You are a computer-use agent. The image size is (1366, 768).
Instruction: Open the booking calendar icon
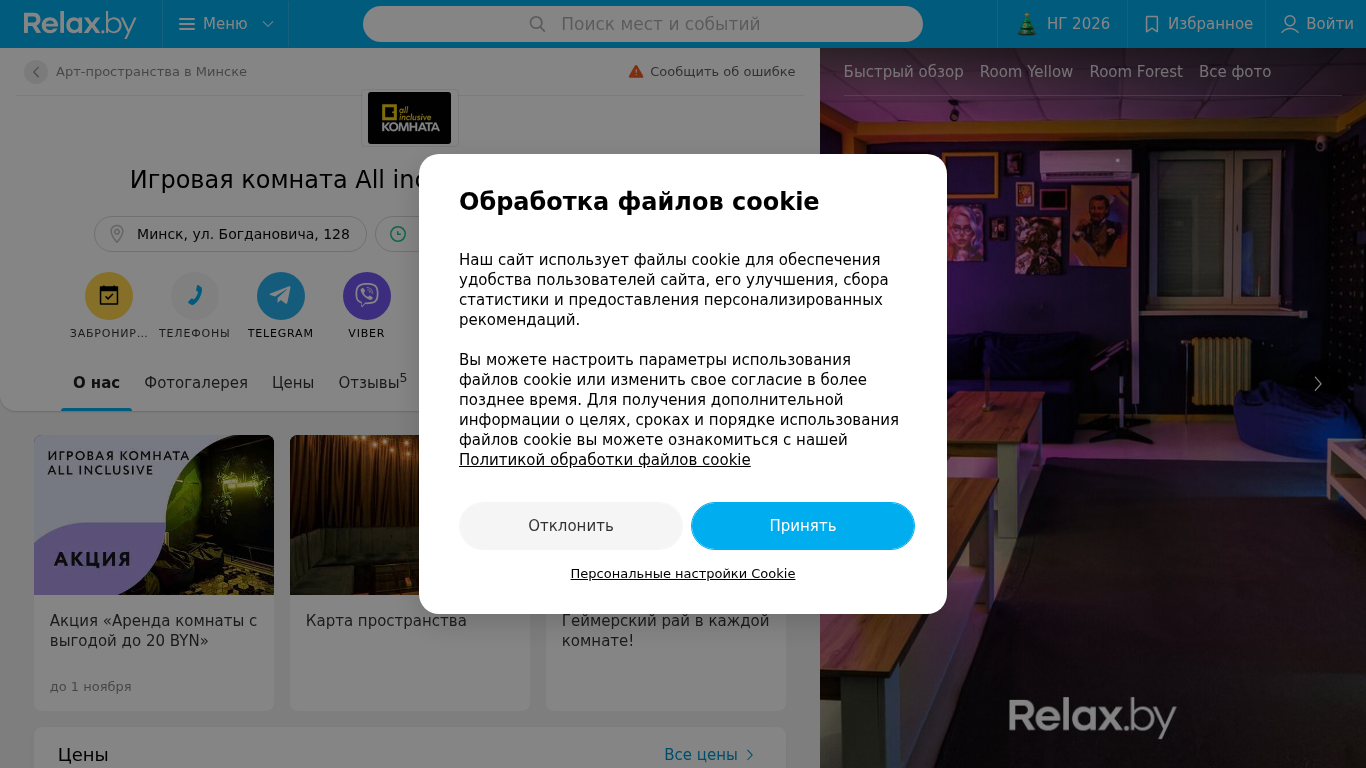click(x=109, y=296)
